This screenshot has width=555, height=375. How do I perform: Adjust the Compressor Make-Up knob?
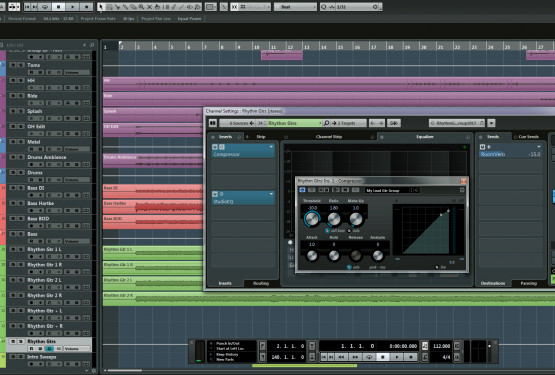pos(356,219)
